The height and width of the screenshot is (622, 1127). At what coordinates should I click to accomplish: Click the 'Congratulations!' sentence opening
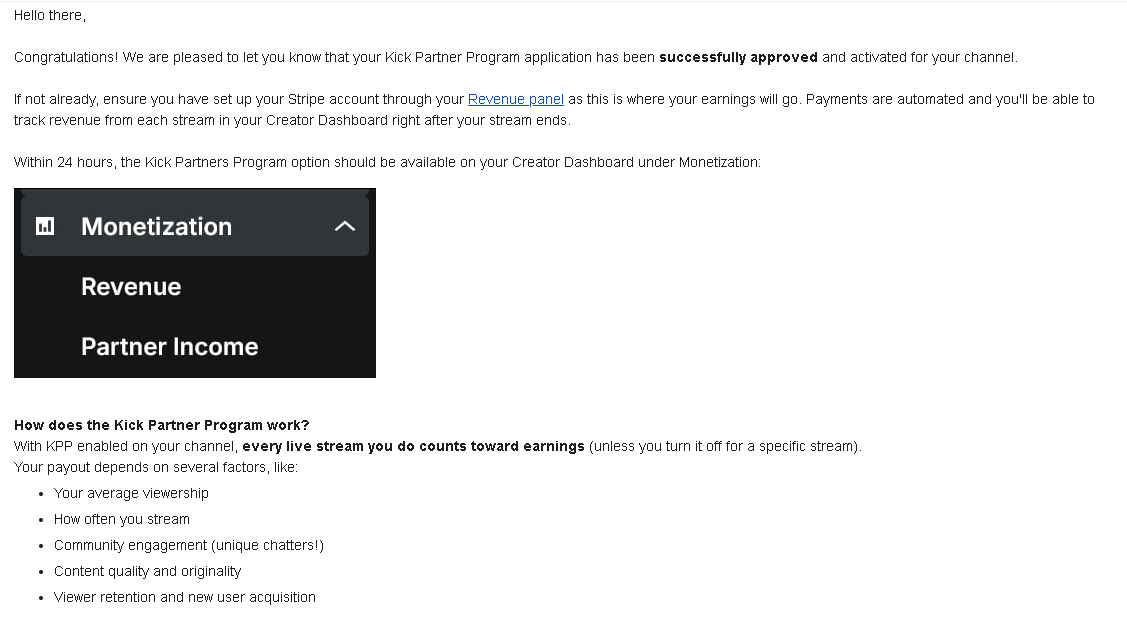66,58
